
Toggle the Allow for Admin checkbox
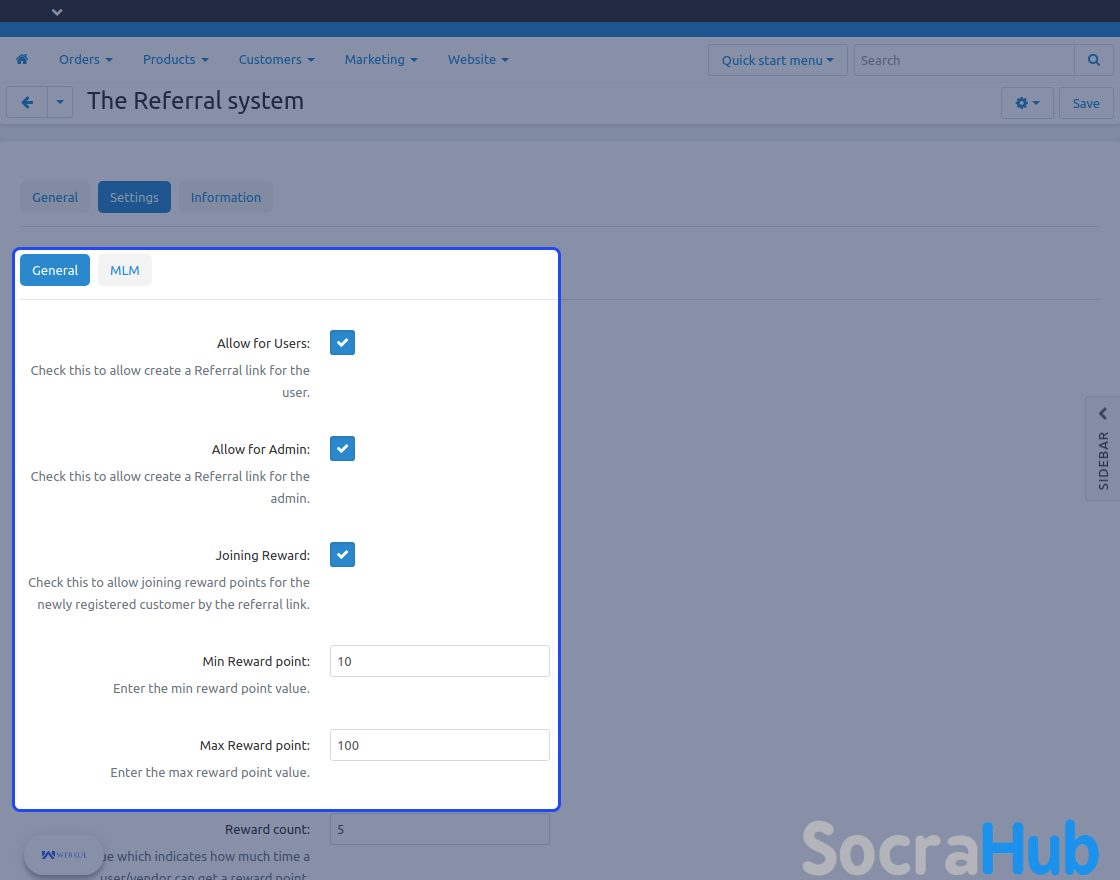(342, 449)
